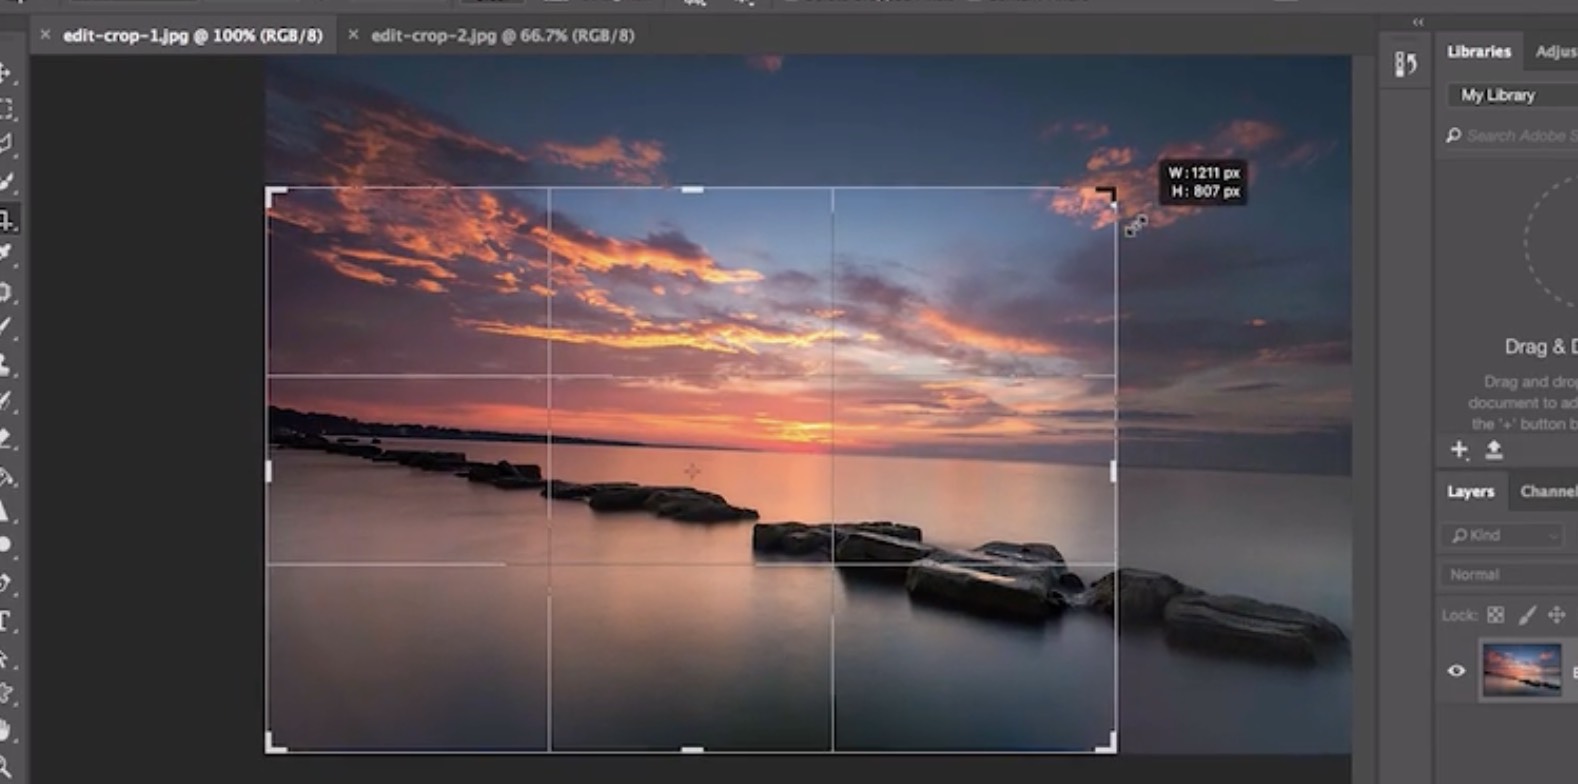
Task: Select the Clone Stamp tool
Action: (x=6, y=364)
